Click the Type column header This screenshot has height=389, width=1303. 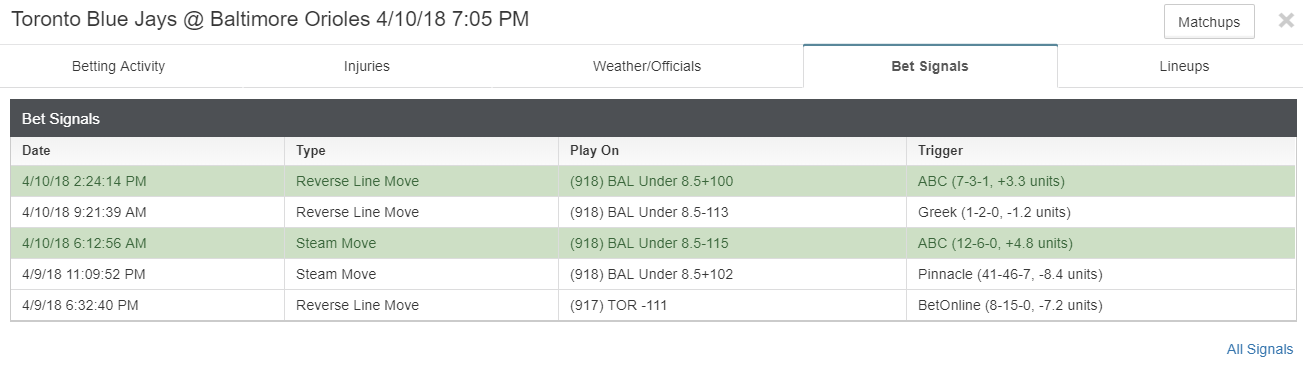(x=421, y=151)
